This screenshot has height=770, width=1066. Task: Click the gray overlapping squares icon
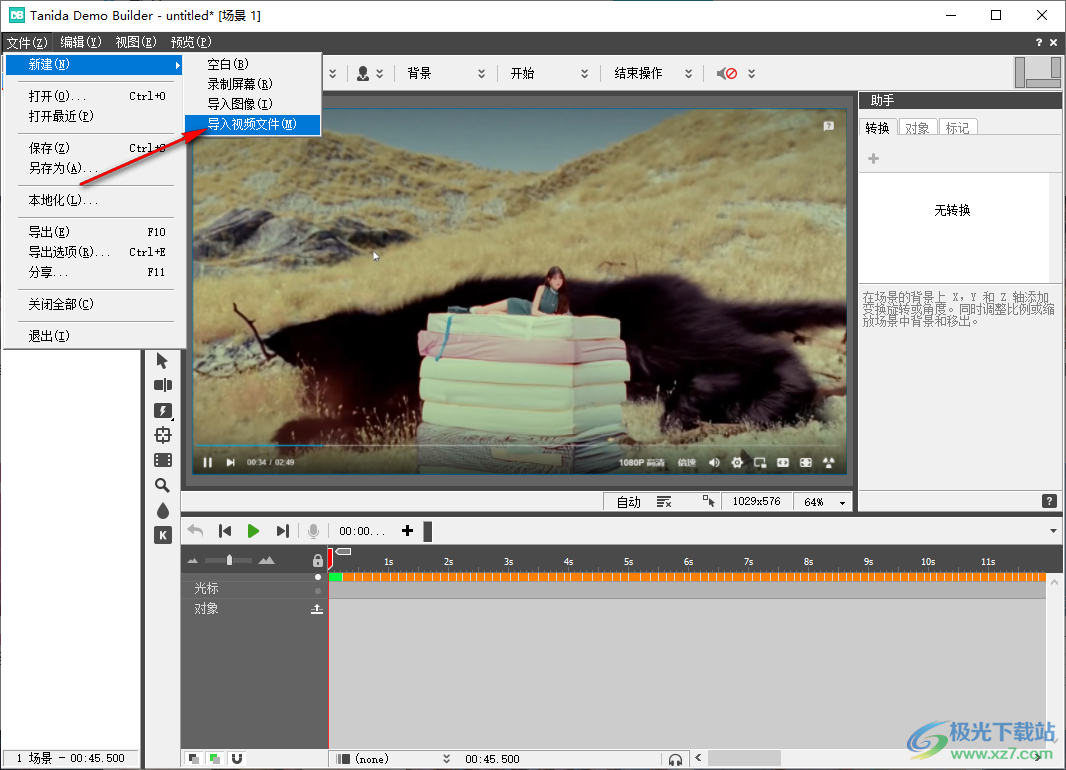click(194, 758)
